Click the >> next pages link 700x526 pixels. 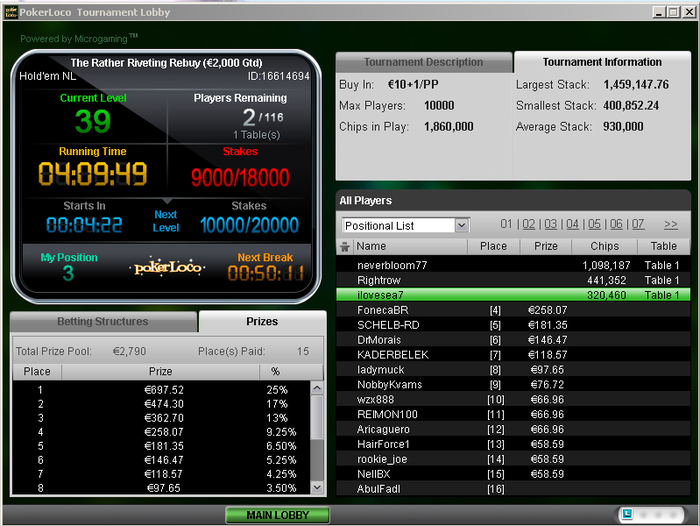[671, 224]
